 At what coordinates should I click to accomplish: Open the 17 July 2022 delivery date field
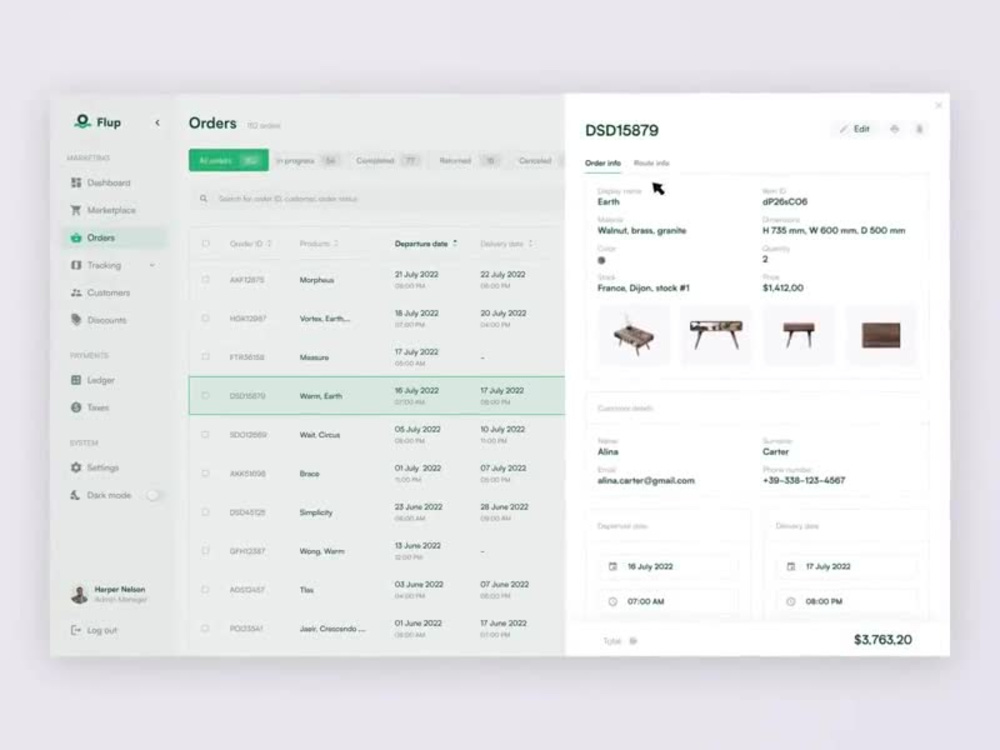[x=846, y=566]
